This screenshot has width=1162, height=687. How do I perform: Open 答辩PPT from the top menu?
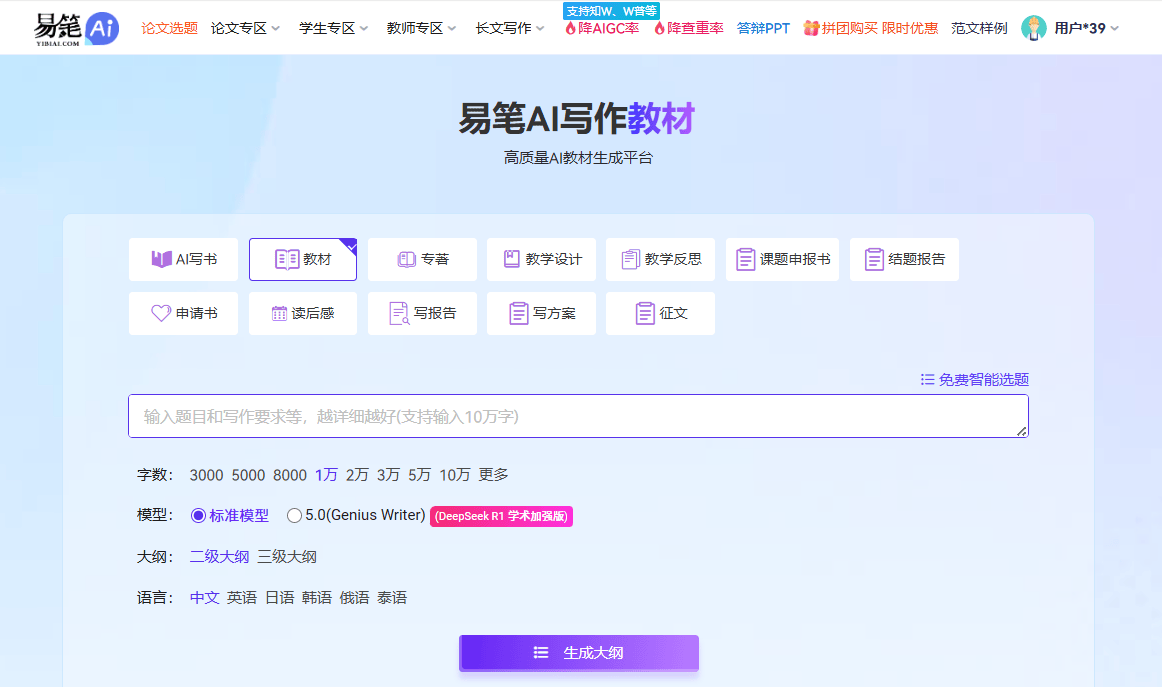tap(763, 28)
